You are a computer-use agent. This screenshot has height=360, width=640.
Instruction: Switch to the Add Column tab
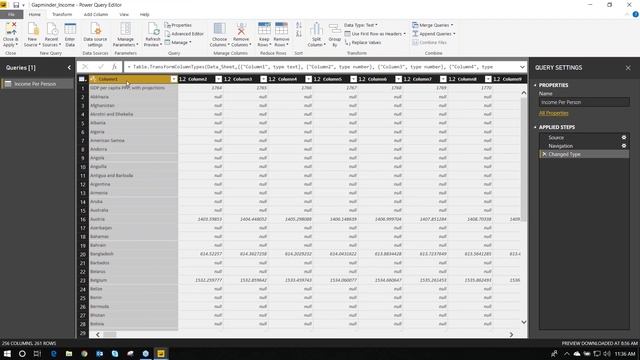(x=96, y=15)
